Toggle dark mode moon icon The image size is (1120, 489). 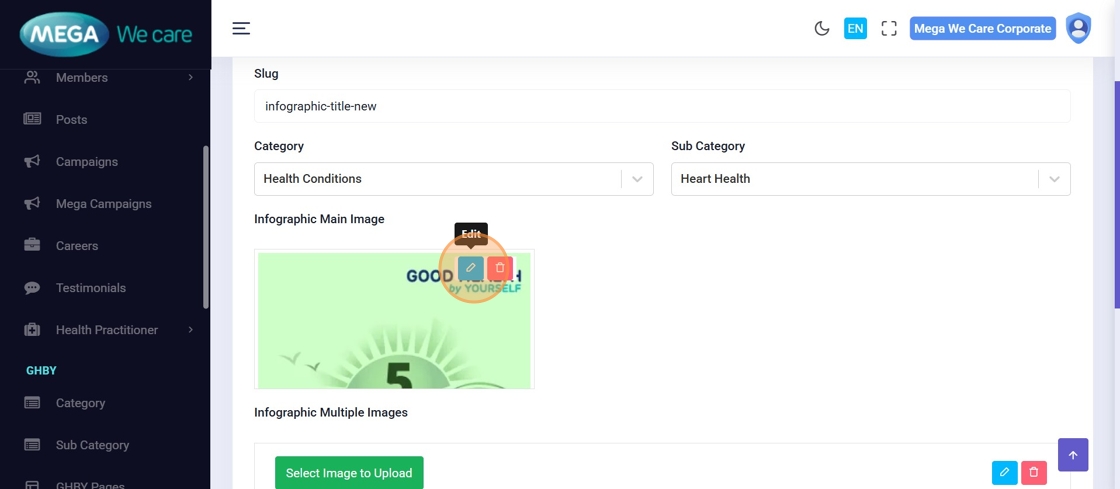(x=822, y=28)
